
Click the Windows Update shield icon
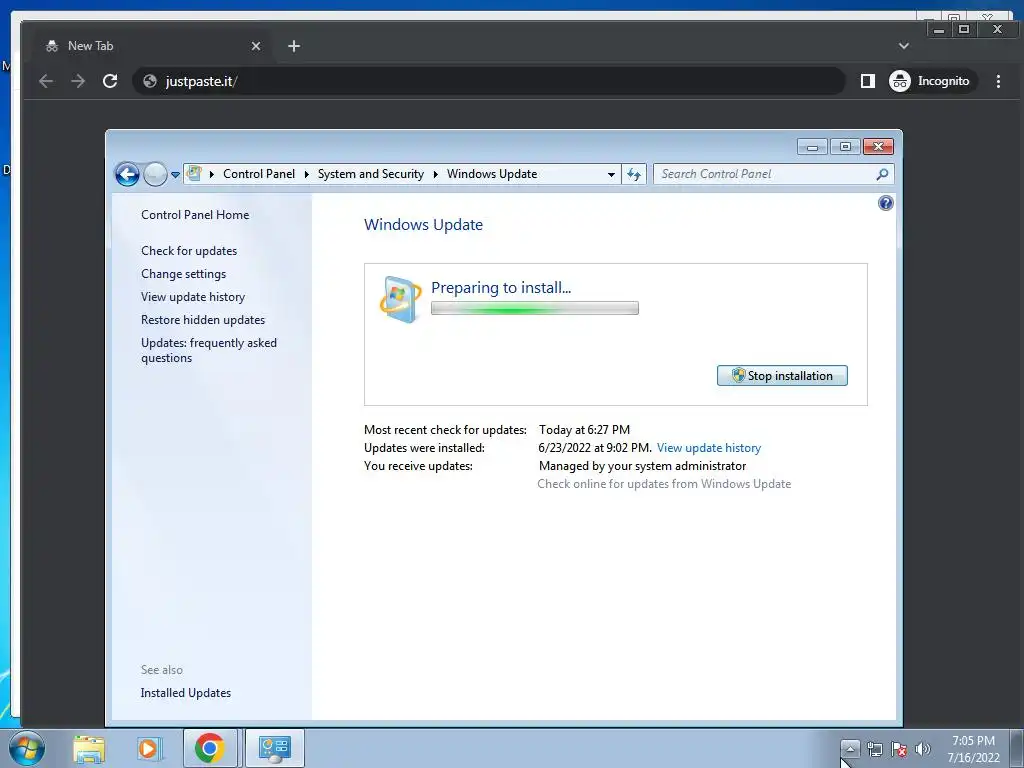pos(400,300)
